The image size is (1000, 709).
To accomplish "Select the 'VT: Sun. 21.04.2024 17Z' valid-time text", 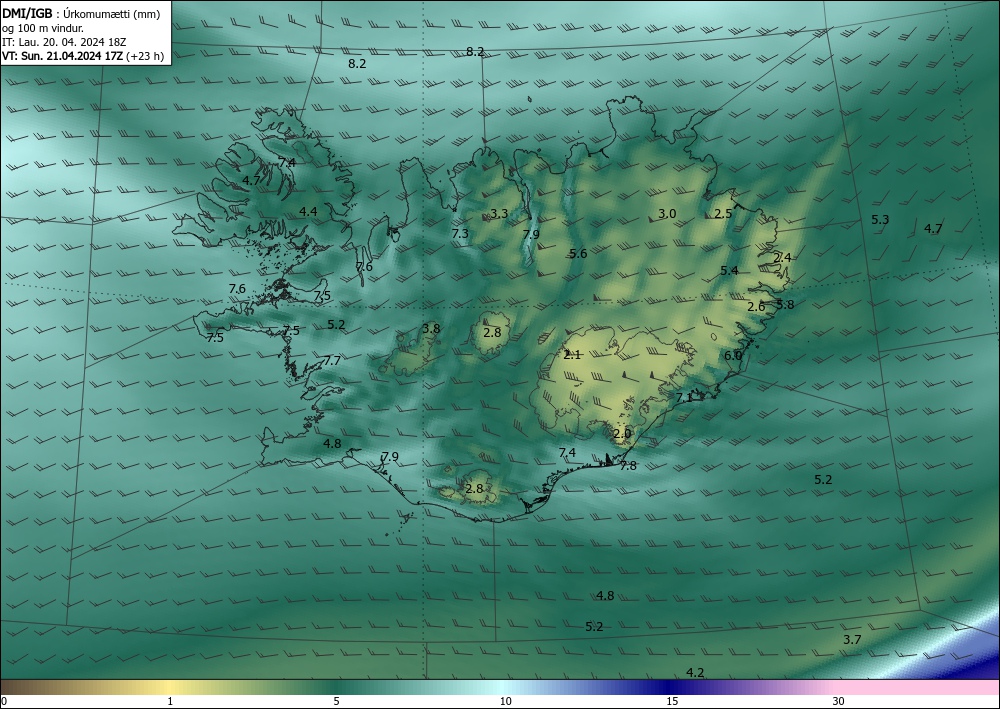I will 62,56.
